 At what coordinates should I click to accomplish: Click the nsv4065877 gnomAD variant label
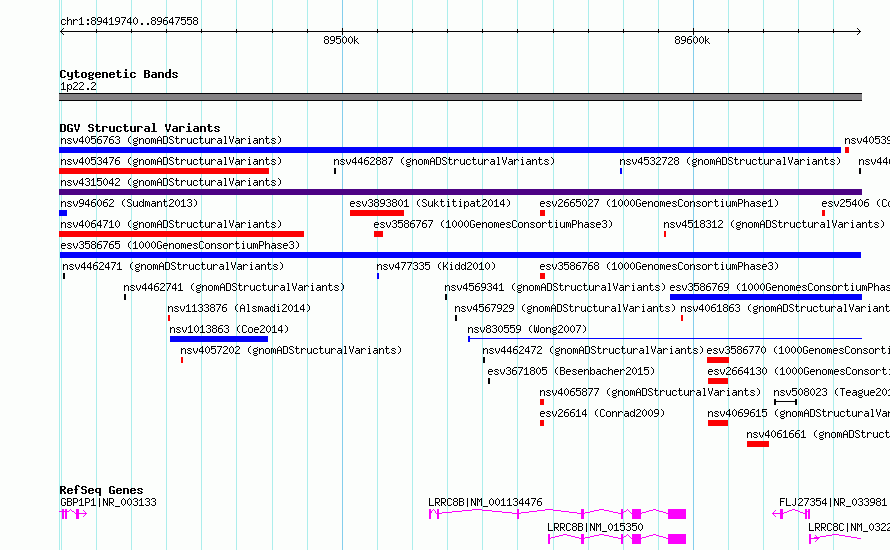650,392
